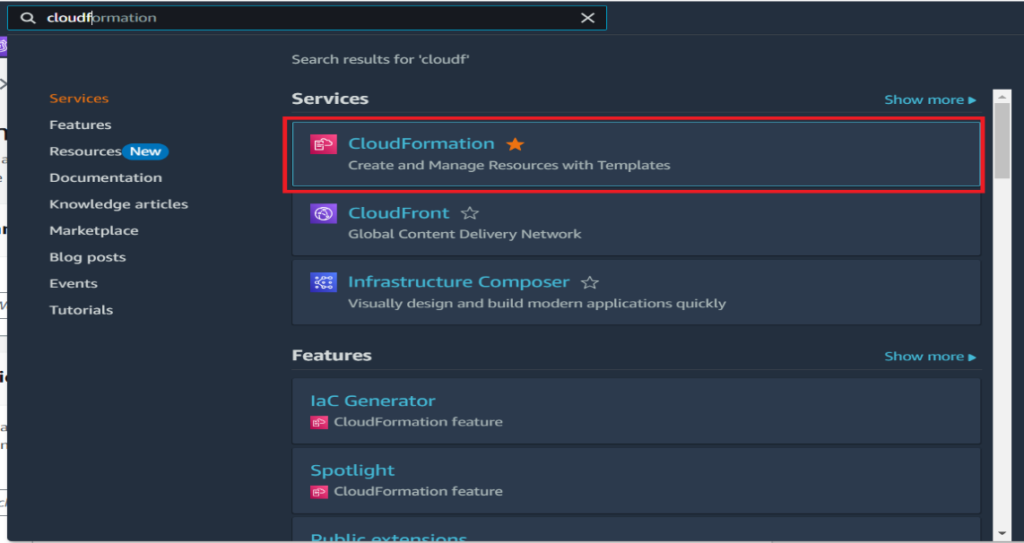Unfavorite CloudFormation with the orange star
1024x543 pixels.
click(515, 145)
